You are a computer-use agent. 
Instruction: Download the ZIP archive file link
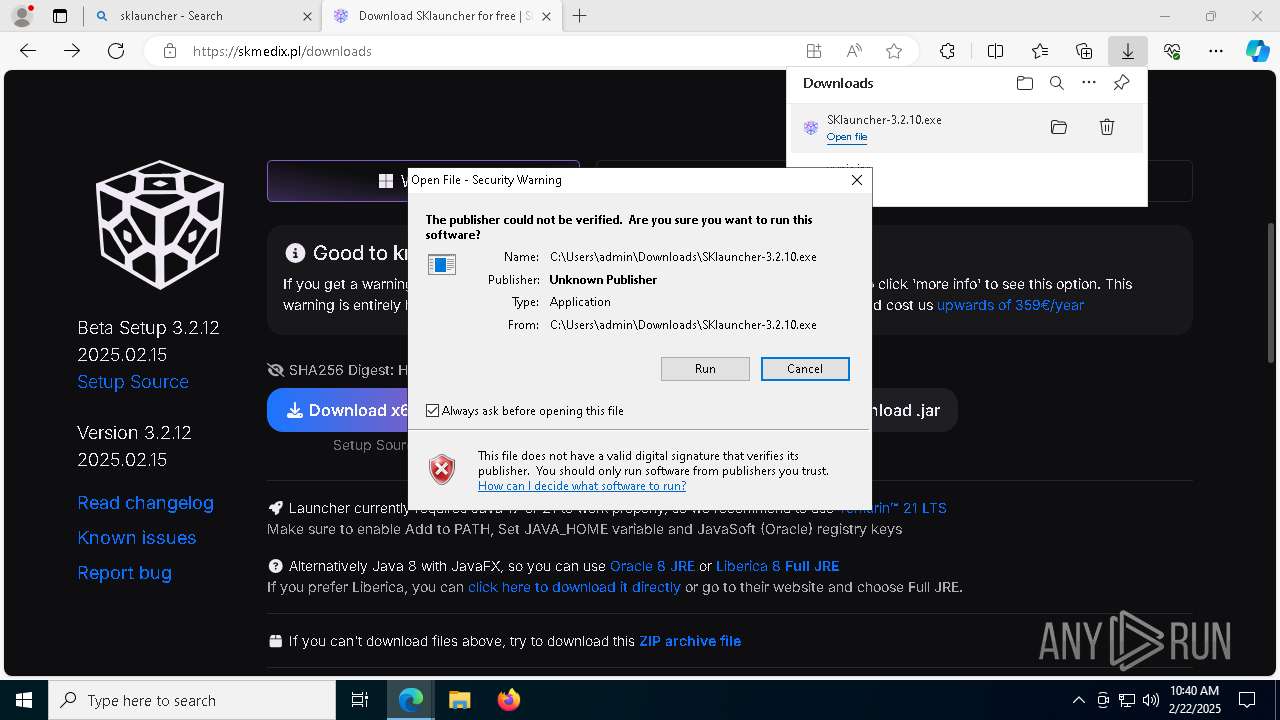coord(690,641)
